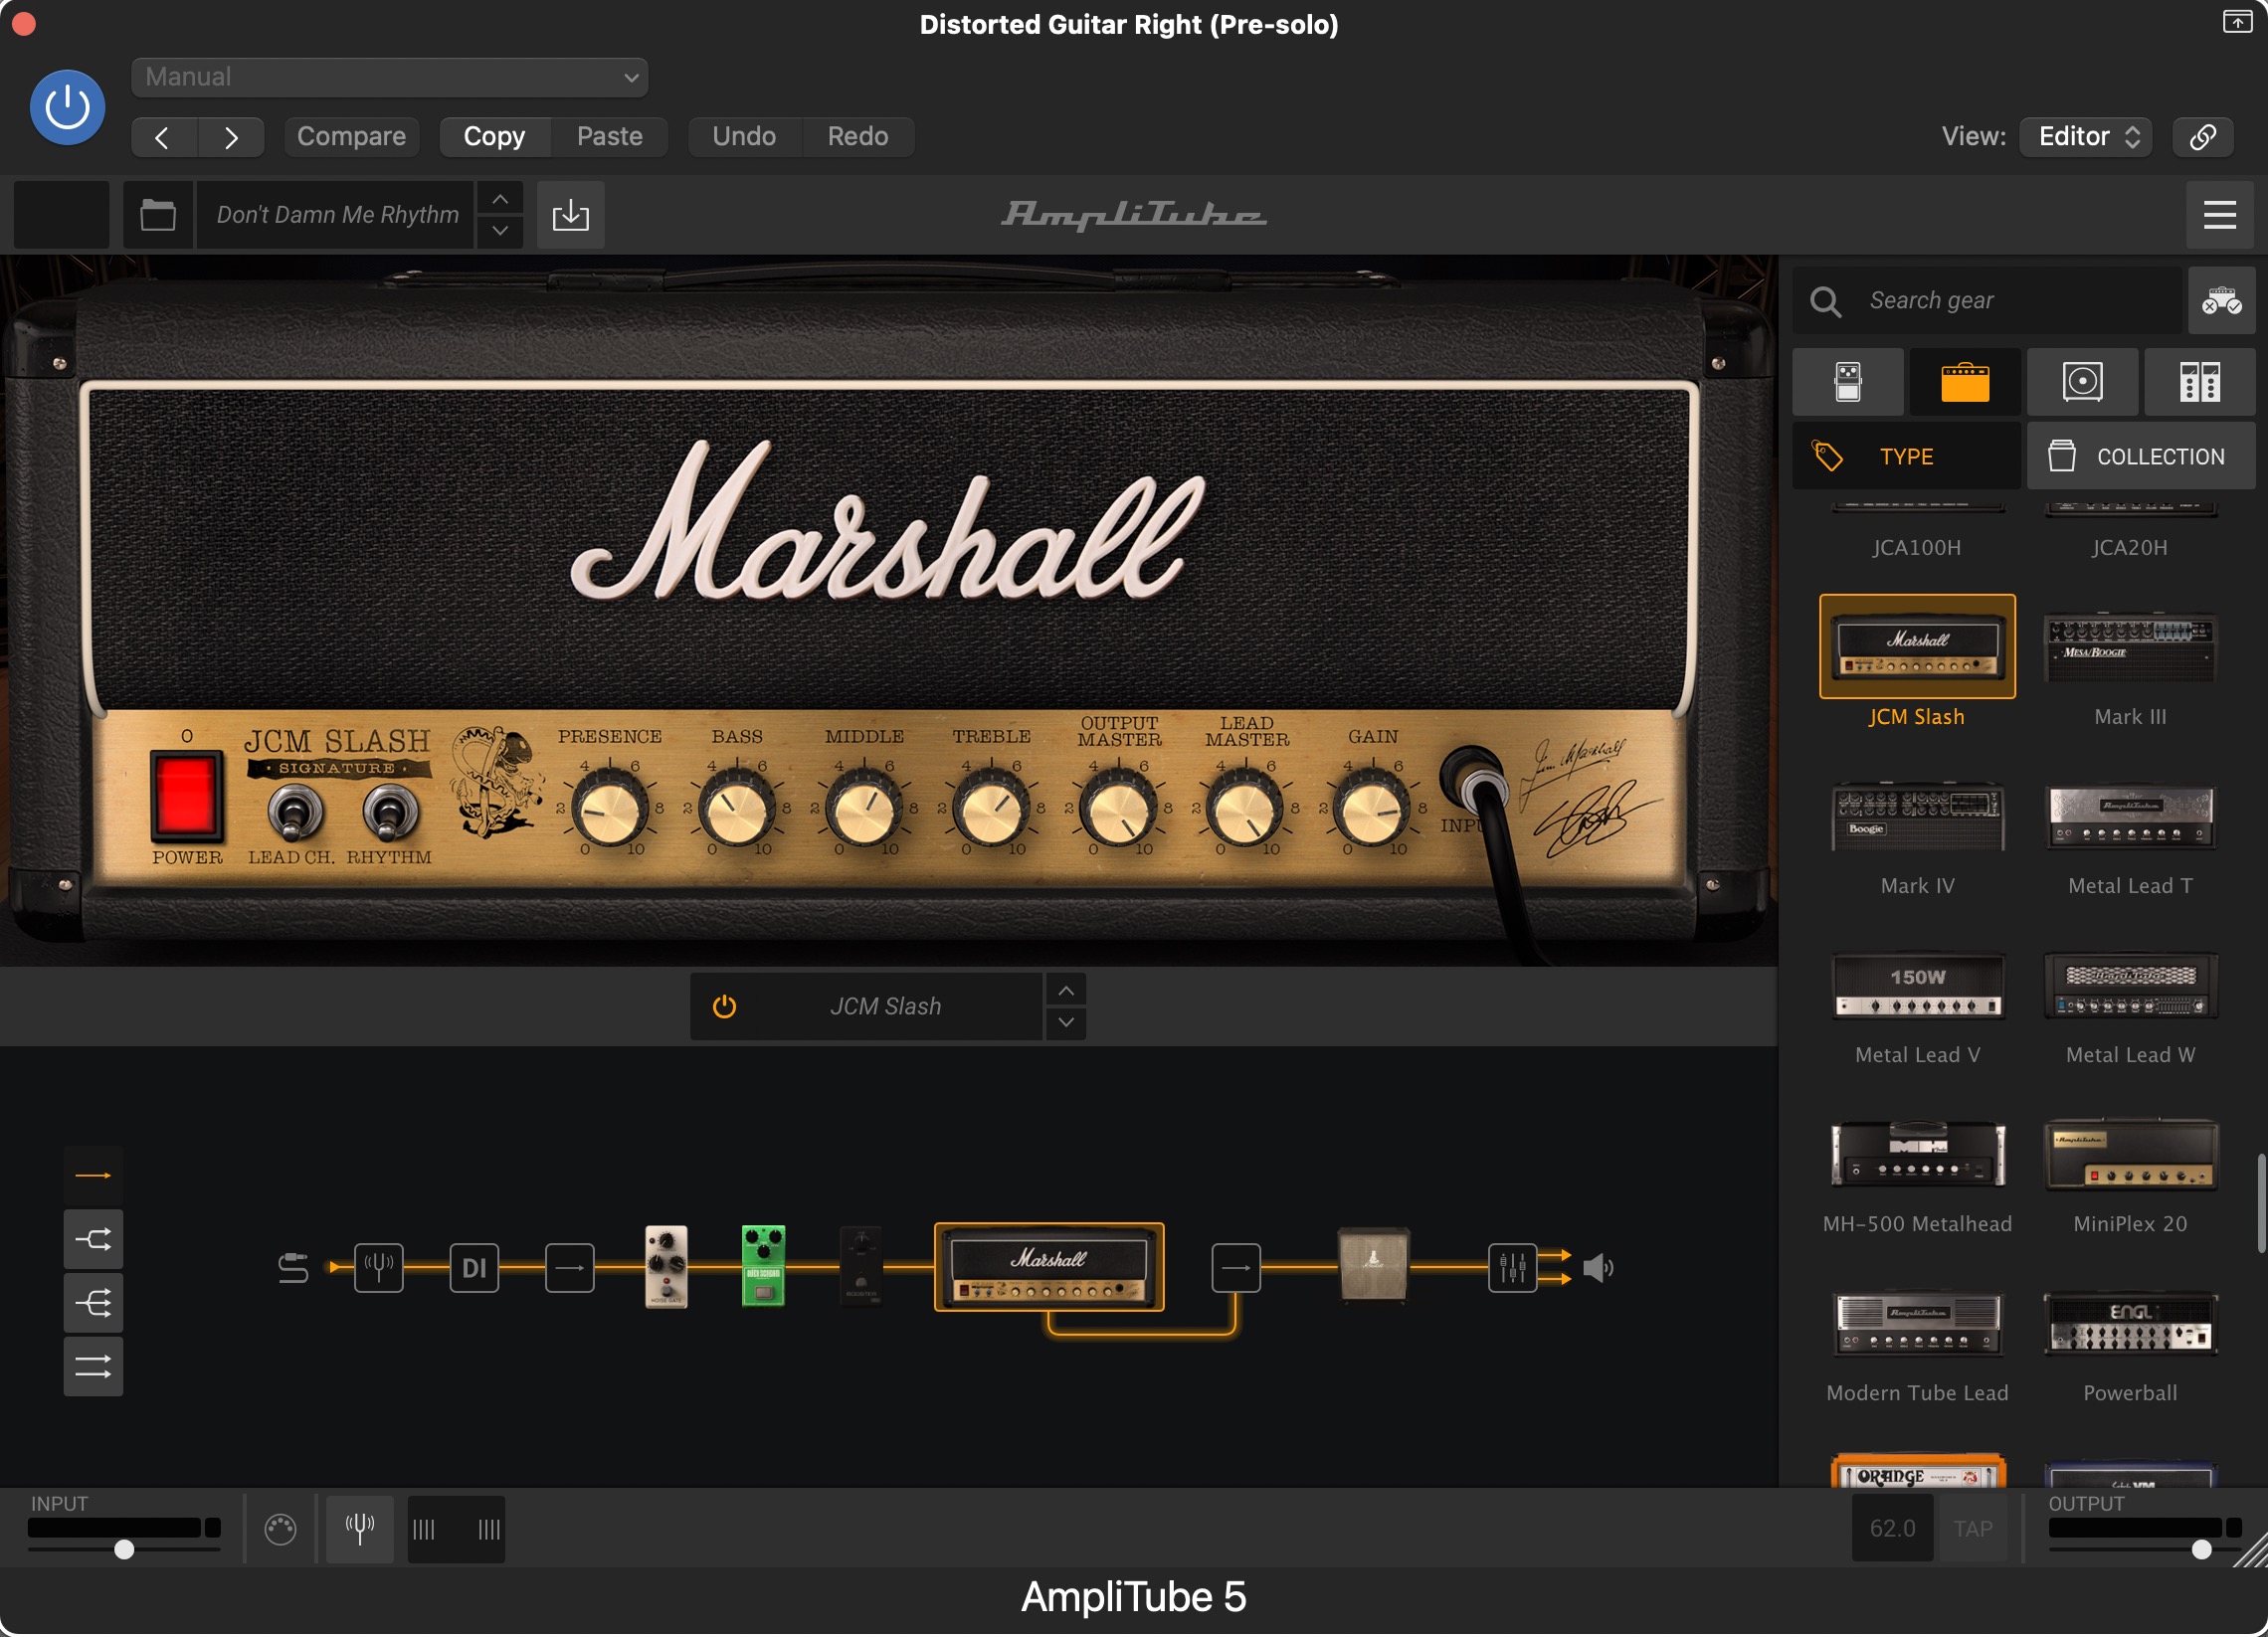The image size is (2268, 1637).
Task: Select the cabinets gear tab
Action: pos(2083,382)
